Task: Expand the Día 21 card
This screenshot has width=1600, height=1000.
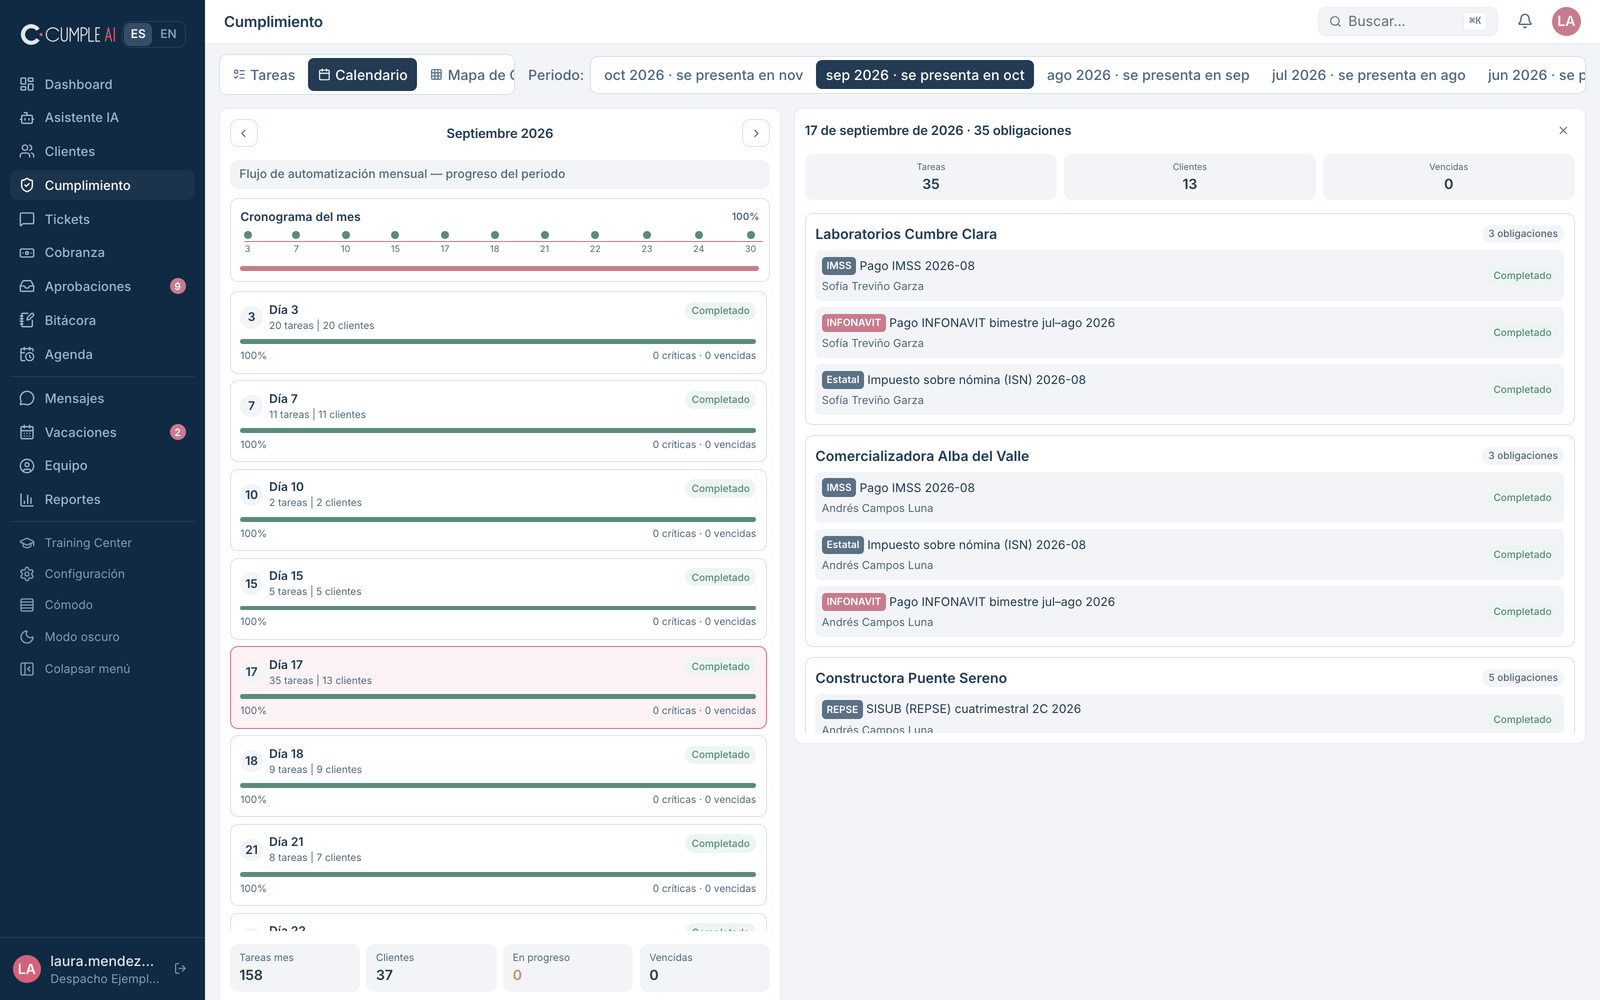Action: 498,865
